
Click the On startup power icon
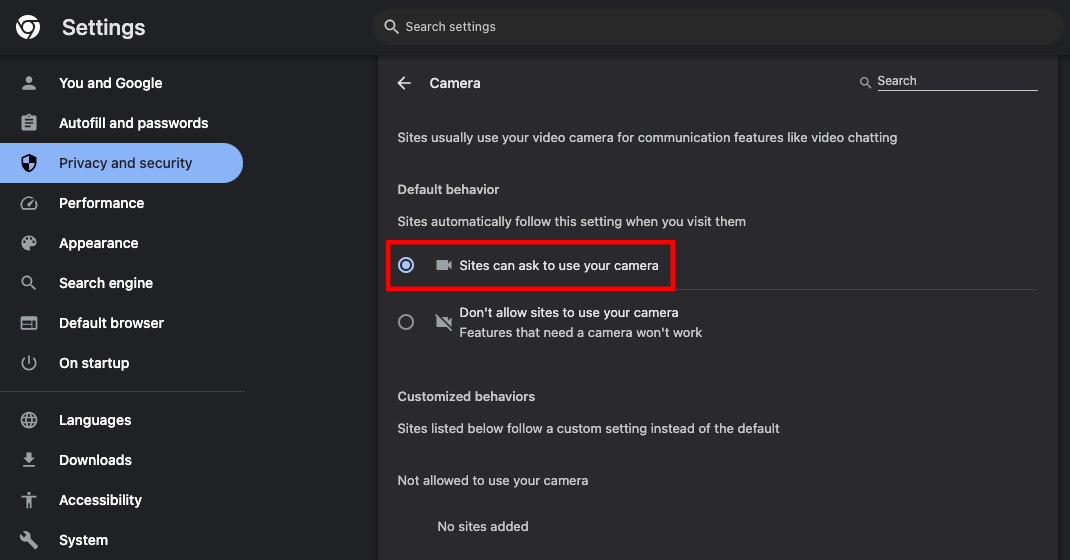pos(29,363)
